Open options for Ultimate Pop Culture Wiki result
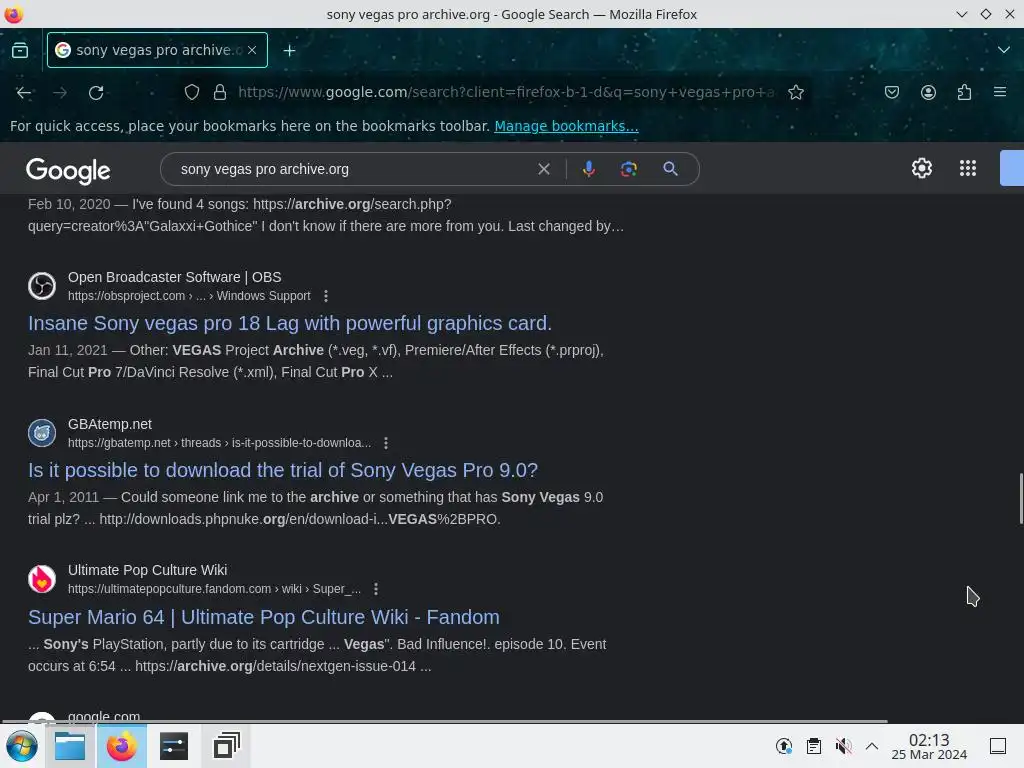 (x=376, y=589)
